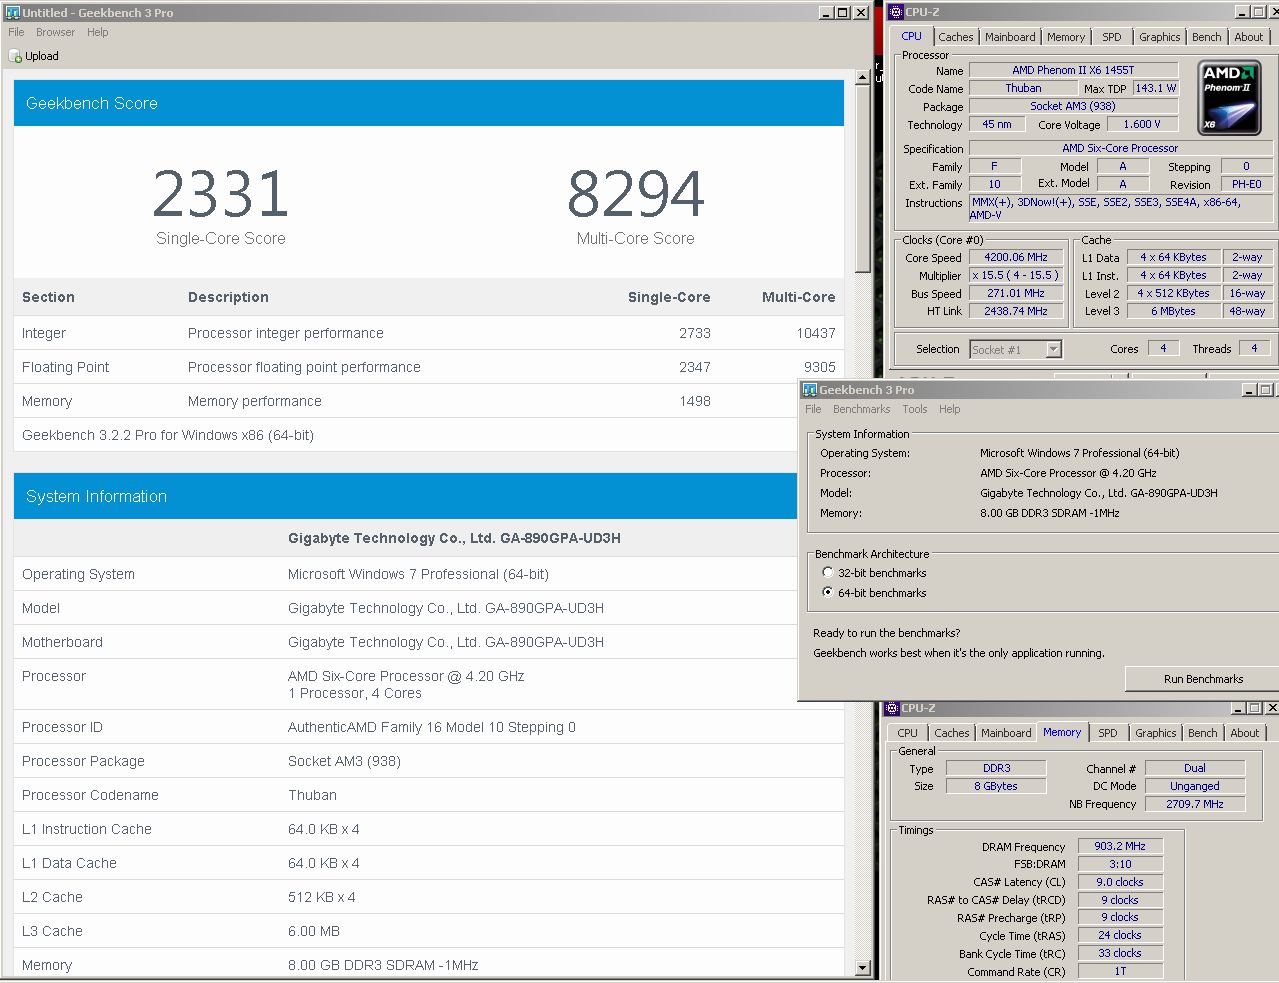Open Help menu in Untitled Geekbench window
The height and width of the screenshot is (983, 1279).
pyautogui.click(x=97, y=32)
